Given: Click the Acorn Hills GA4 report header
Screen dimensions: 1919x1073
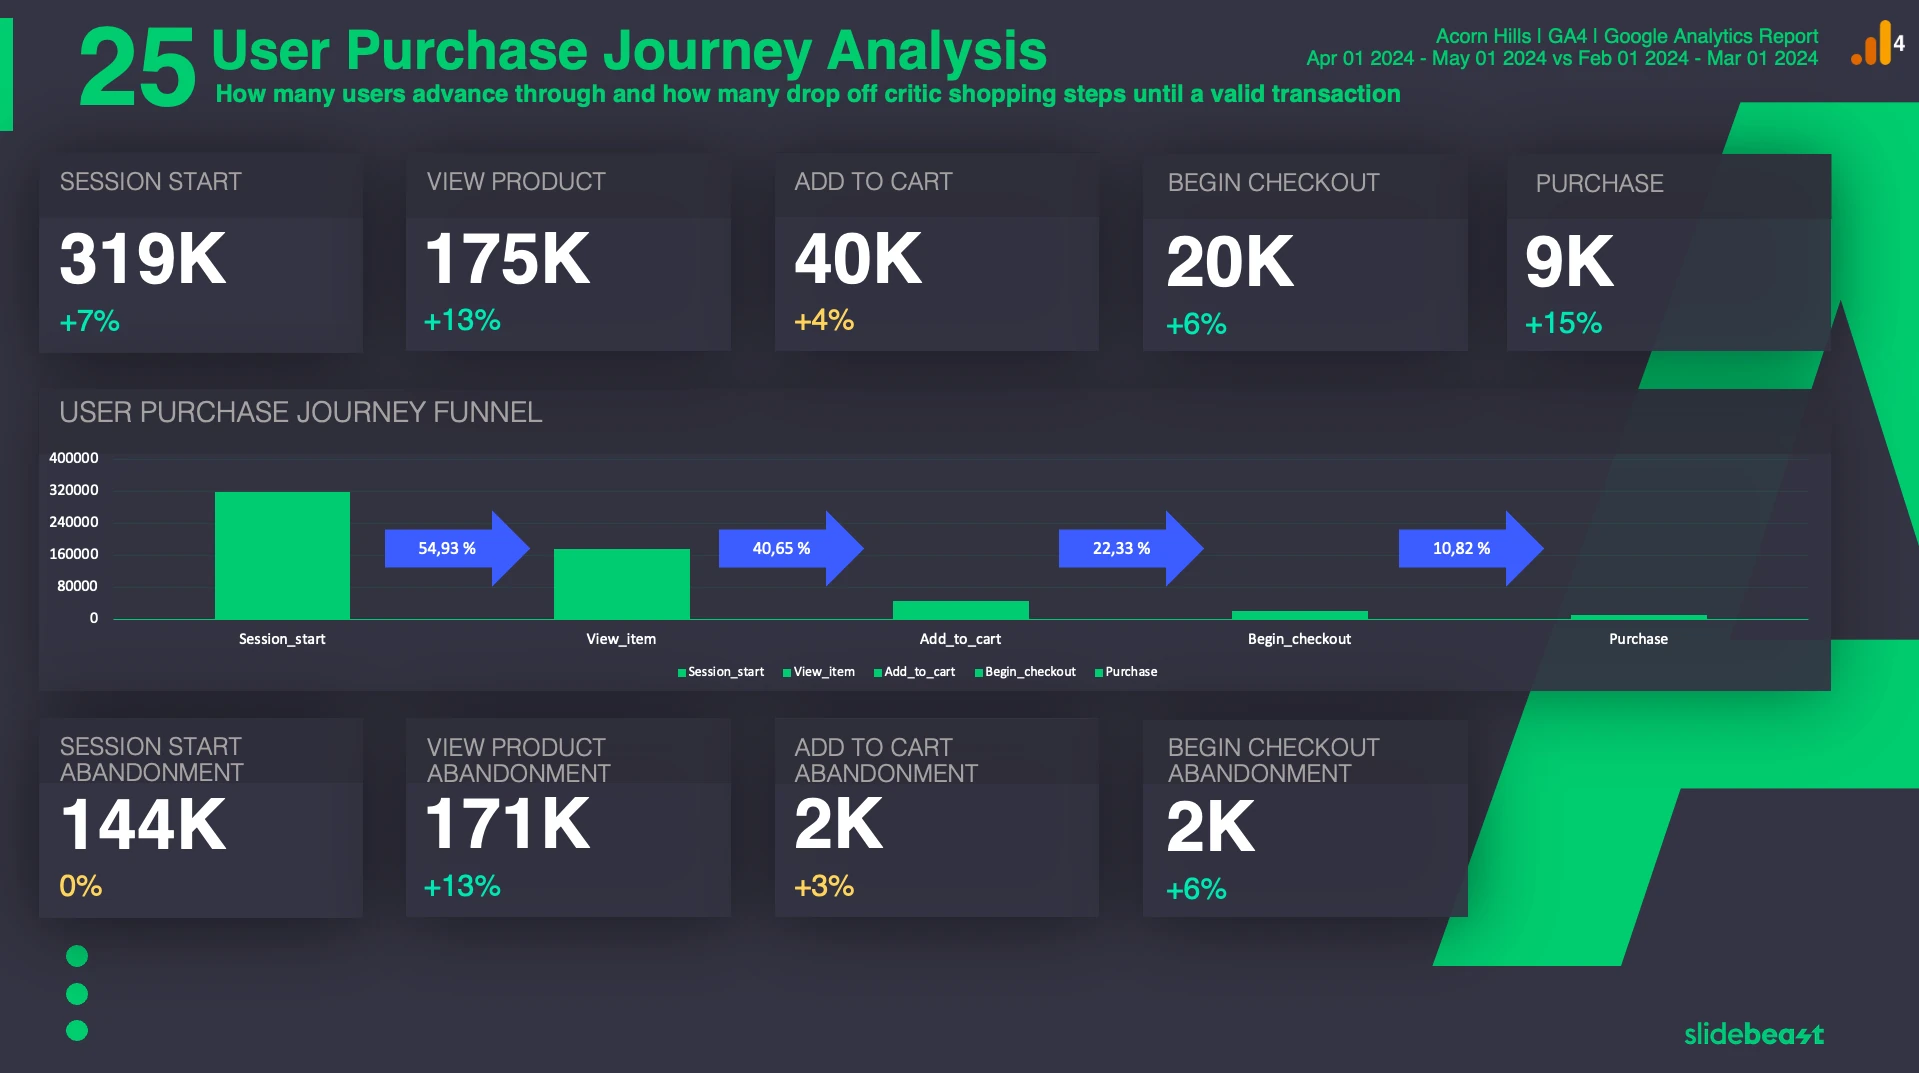Looking at the screenshot, I should tap(1627, 36).
